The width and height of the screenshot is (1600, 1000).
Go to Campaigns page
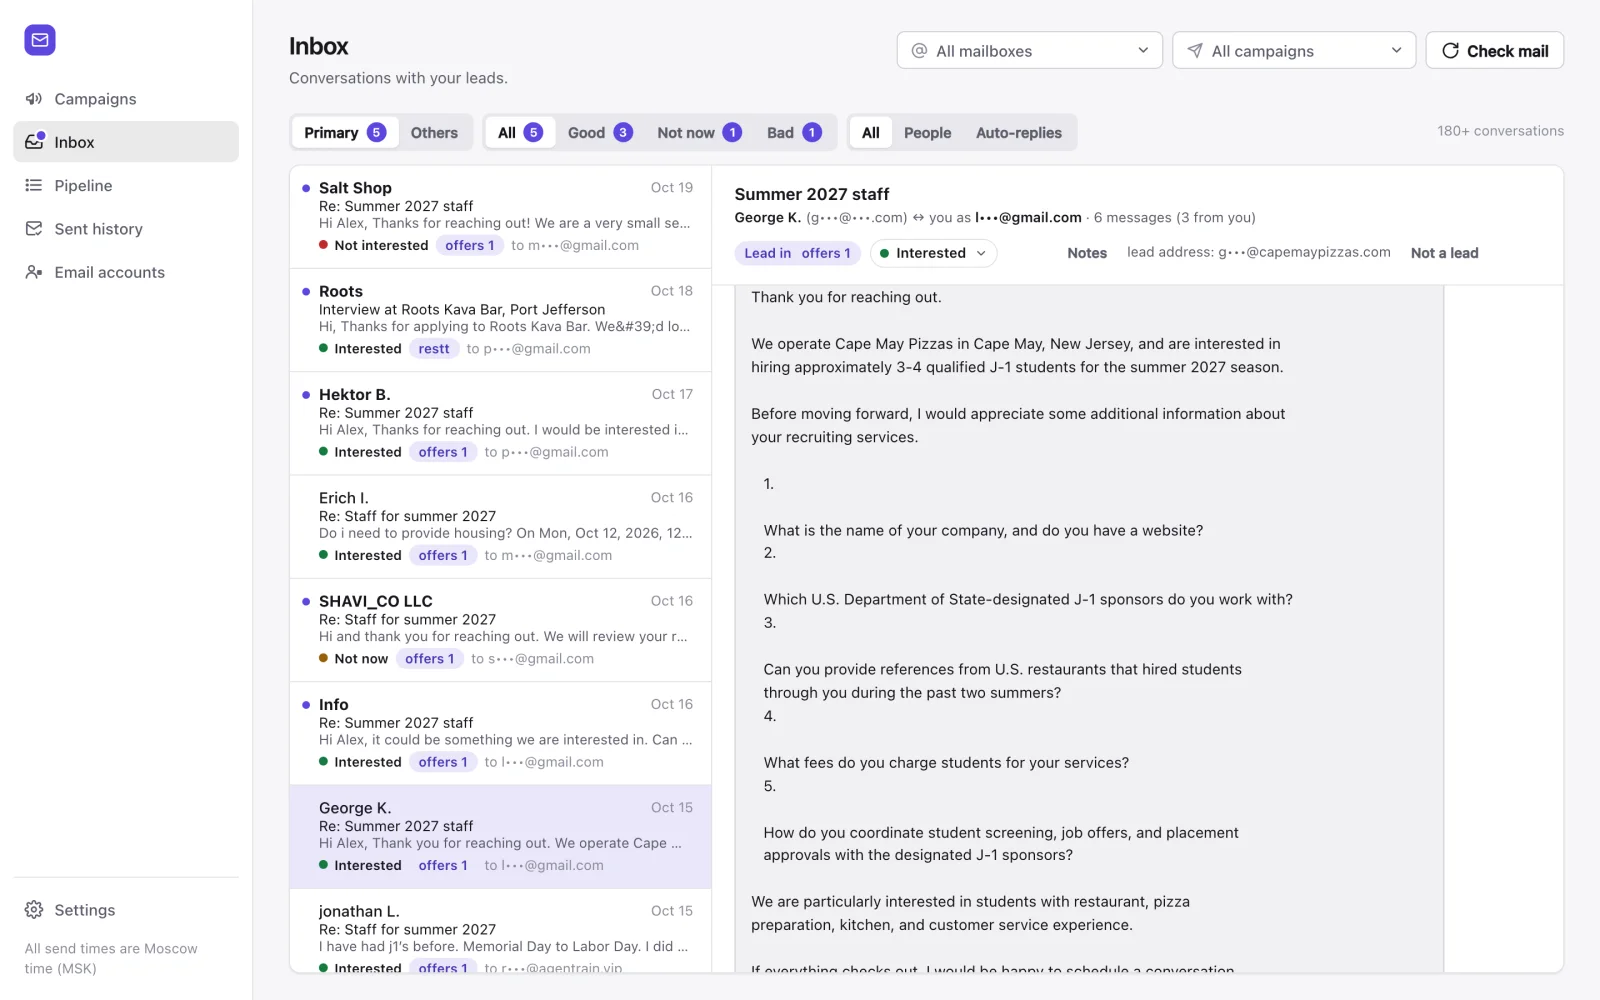tap(126, 99)
